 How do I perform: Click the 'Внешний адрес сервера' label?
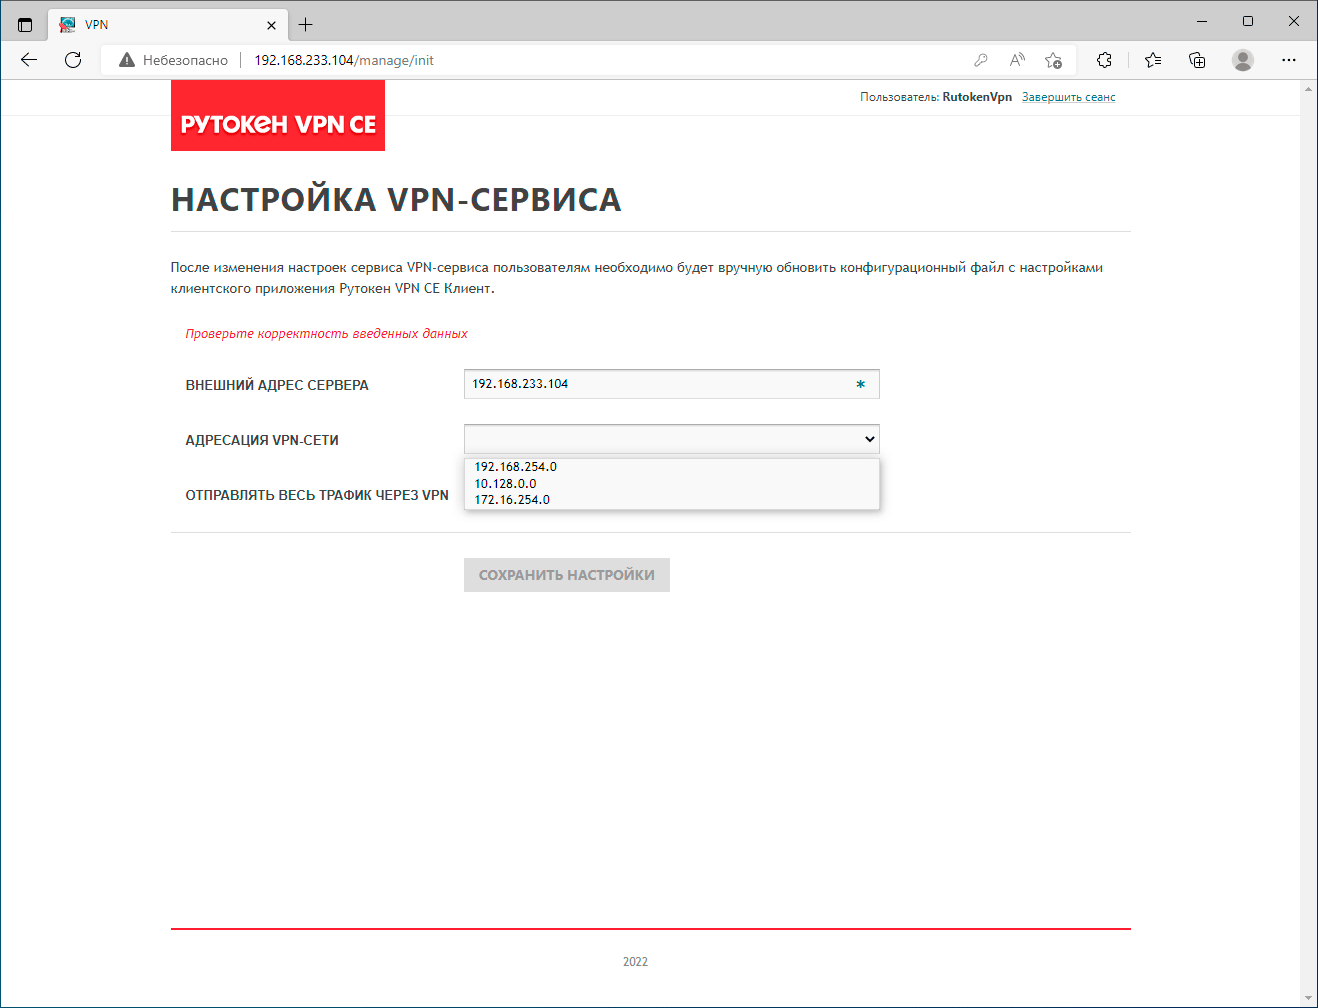click(277, 385)
